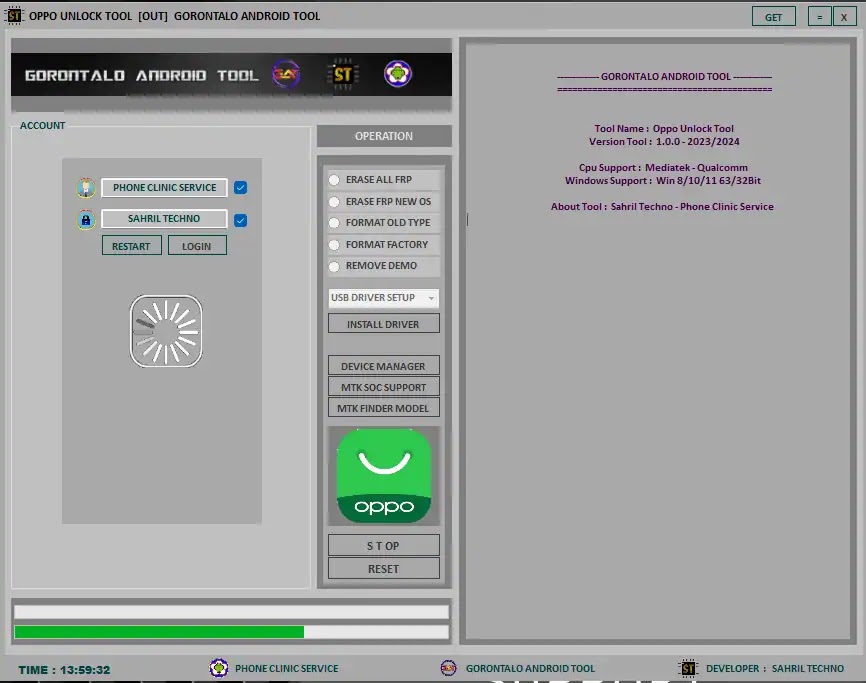Click the TIME : 13:59:32 status text

click(64, 670)
